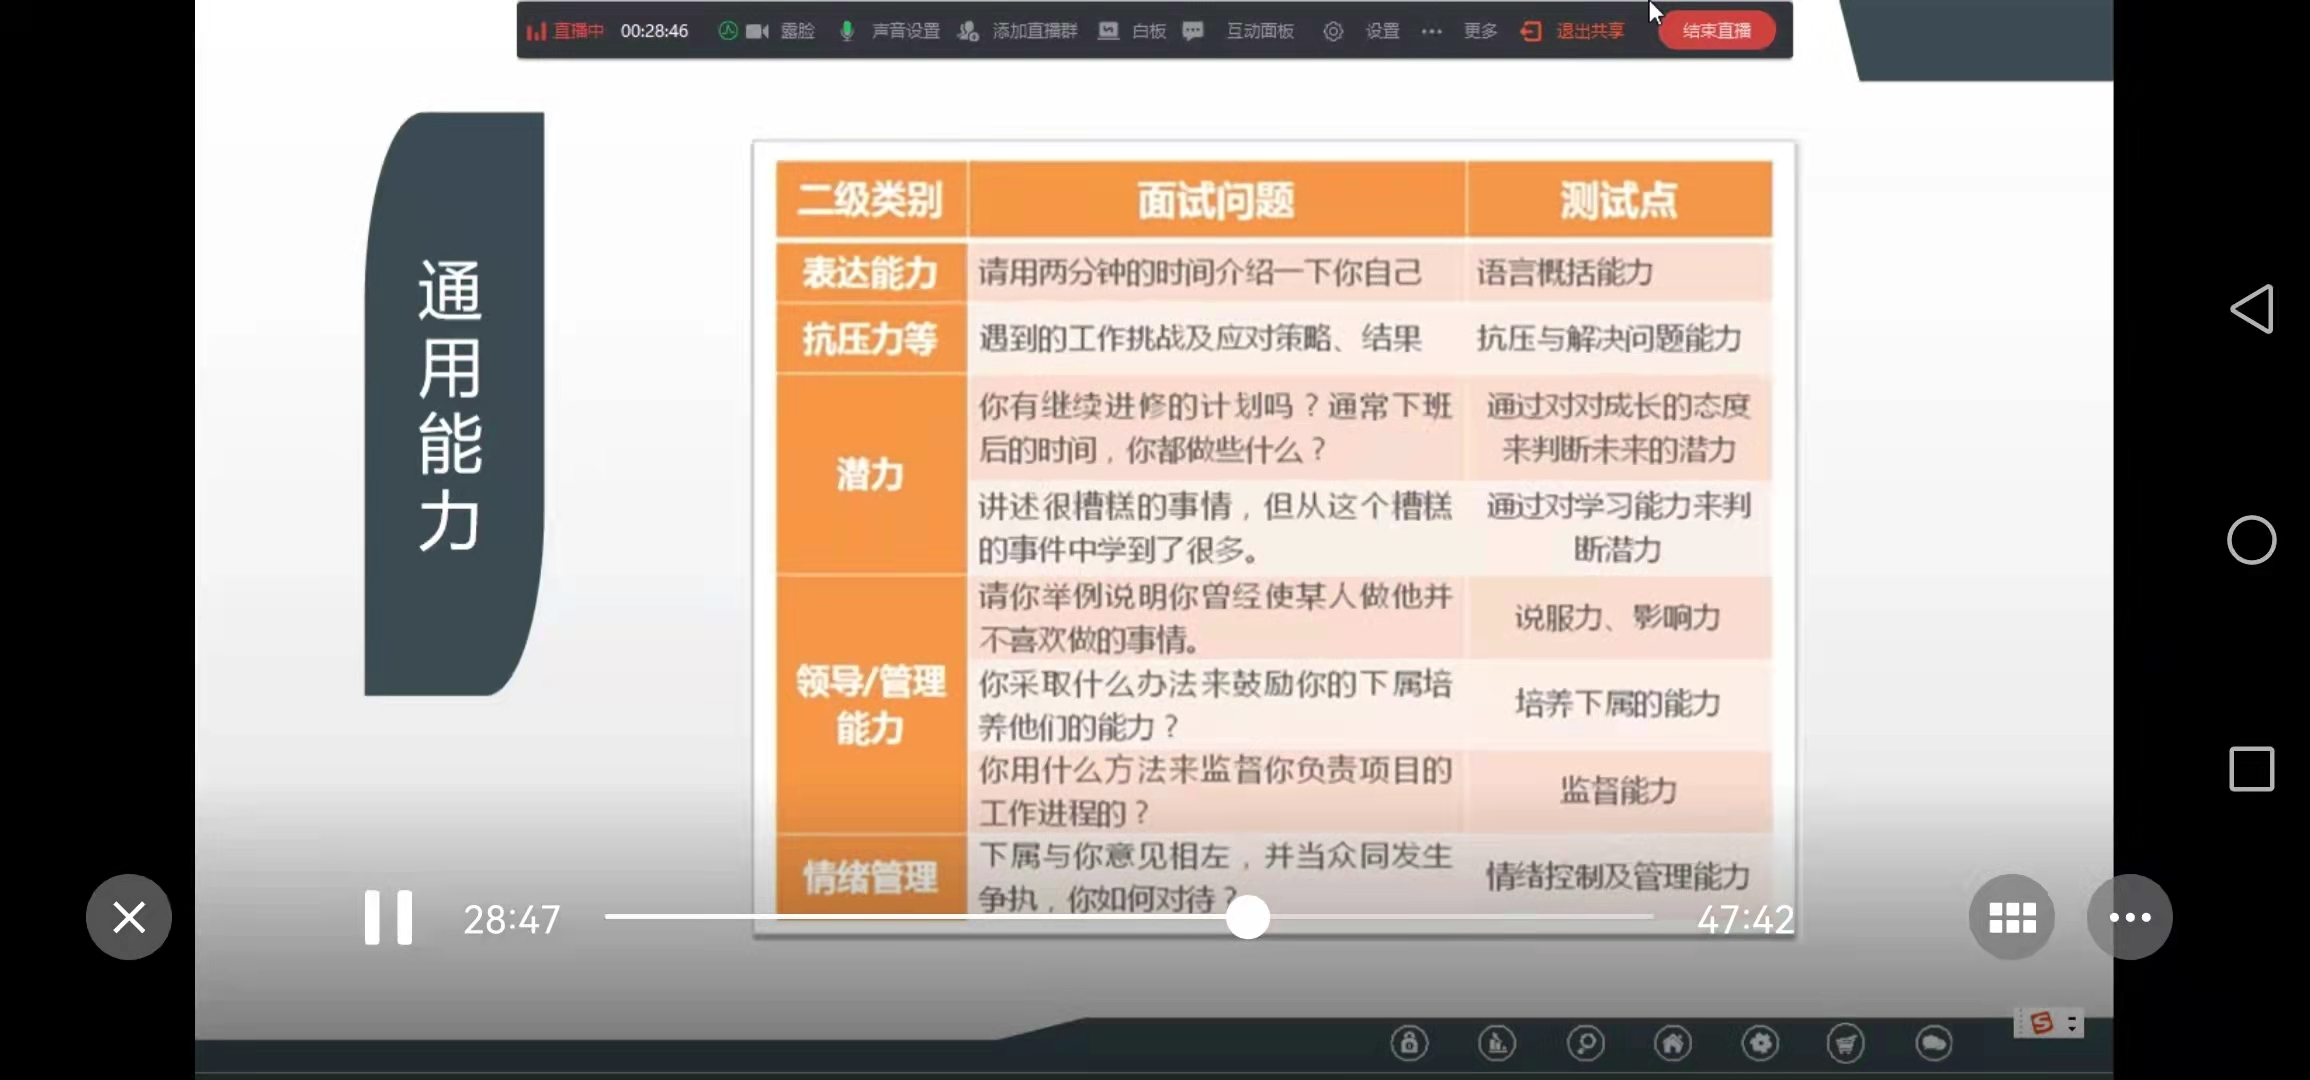The width and height of the screenshot is (2310, 1080).
Task: Open the 互动面板 interaction panel
Action: point(1242,31)
